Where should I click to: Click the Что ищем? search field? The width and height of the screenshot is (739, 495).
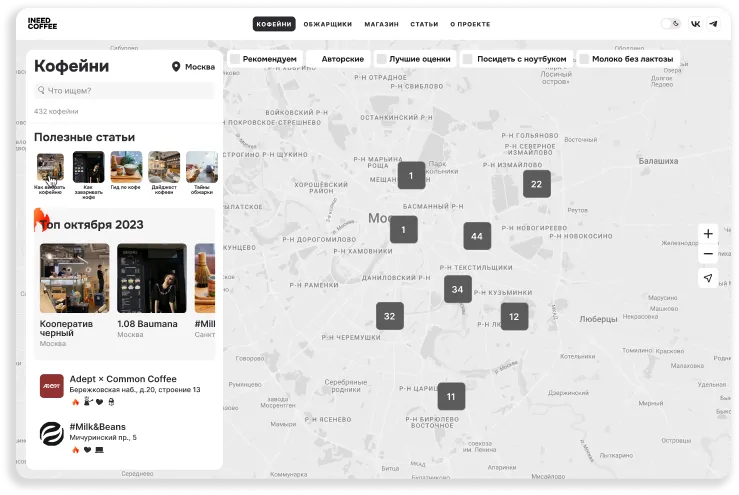[x=125, y=91]
